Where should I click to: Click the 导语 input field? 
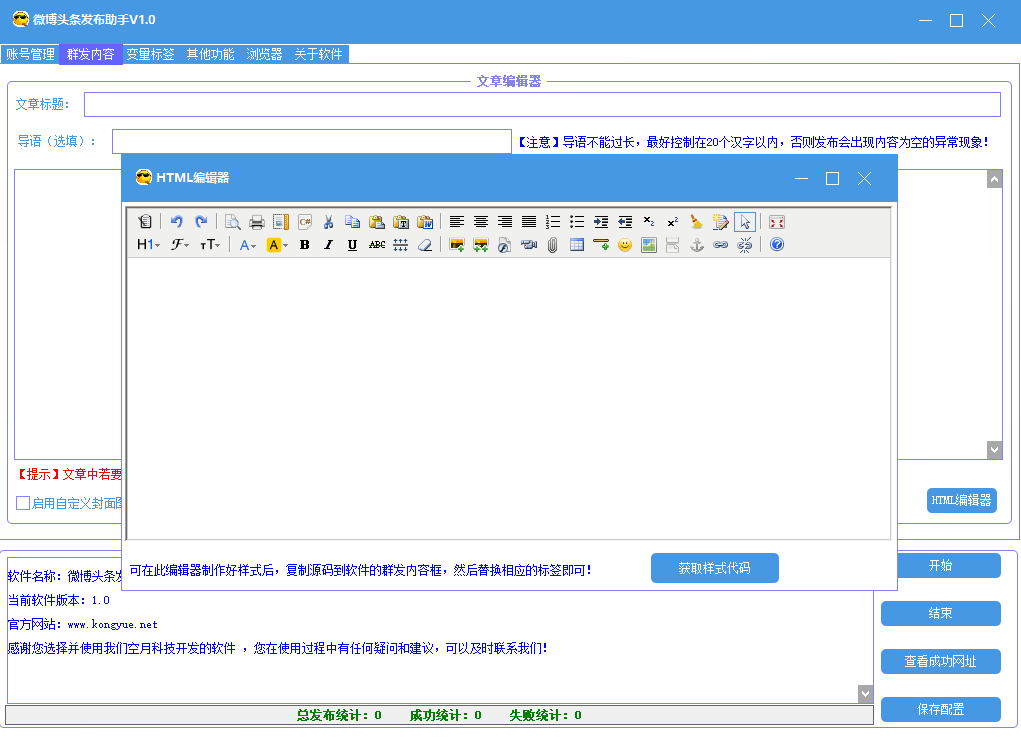pos(311,141)
